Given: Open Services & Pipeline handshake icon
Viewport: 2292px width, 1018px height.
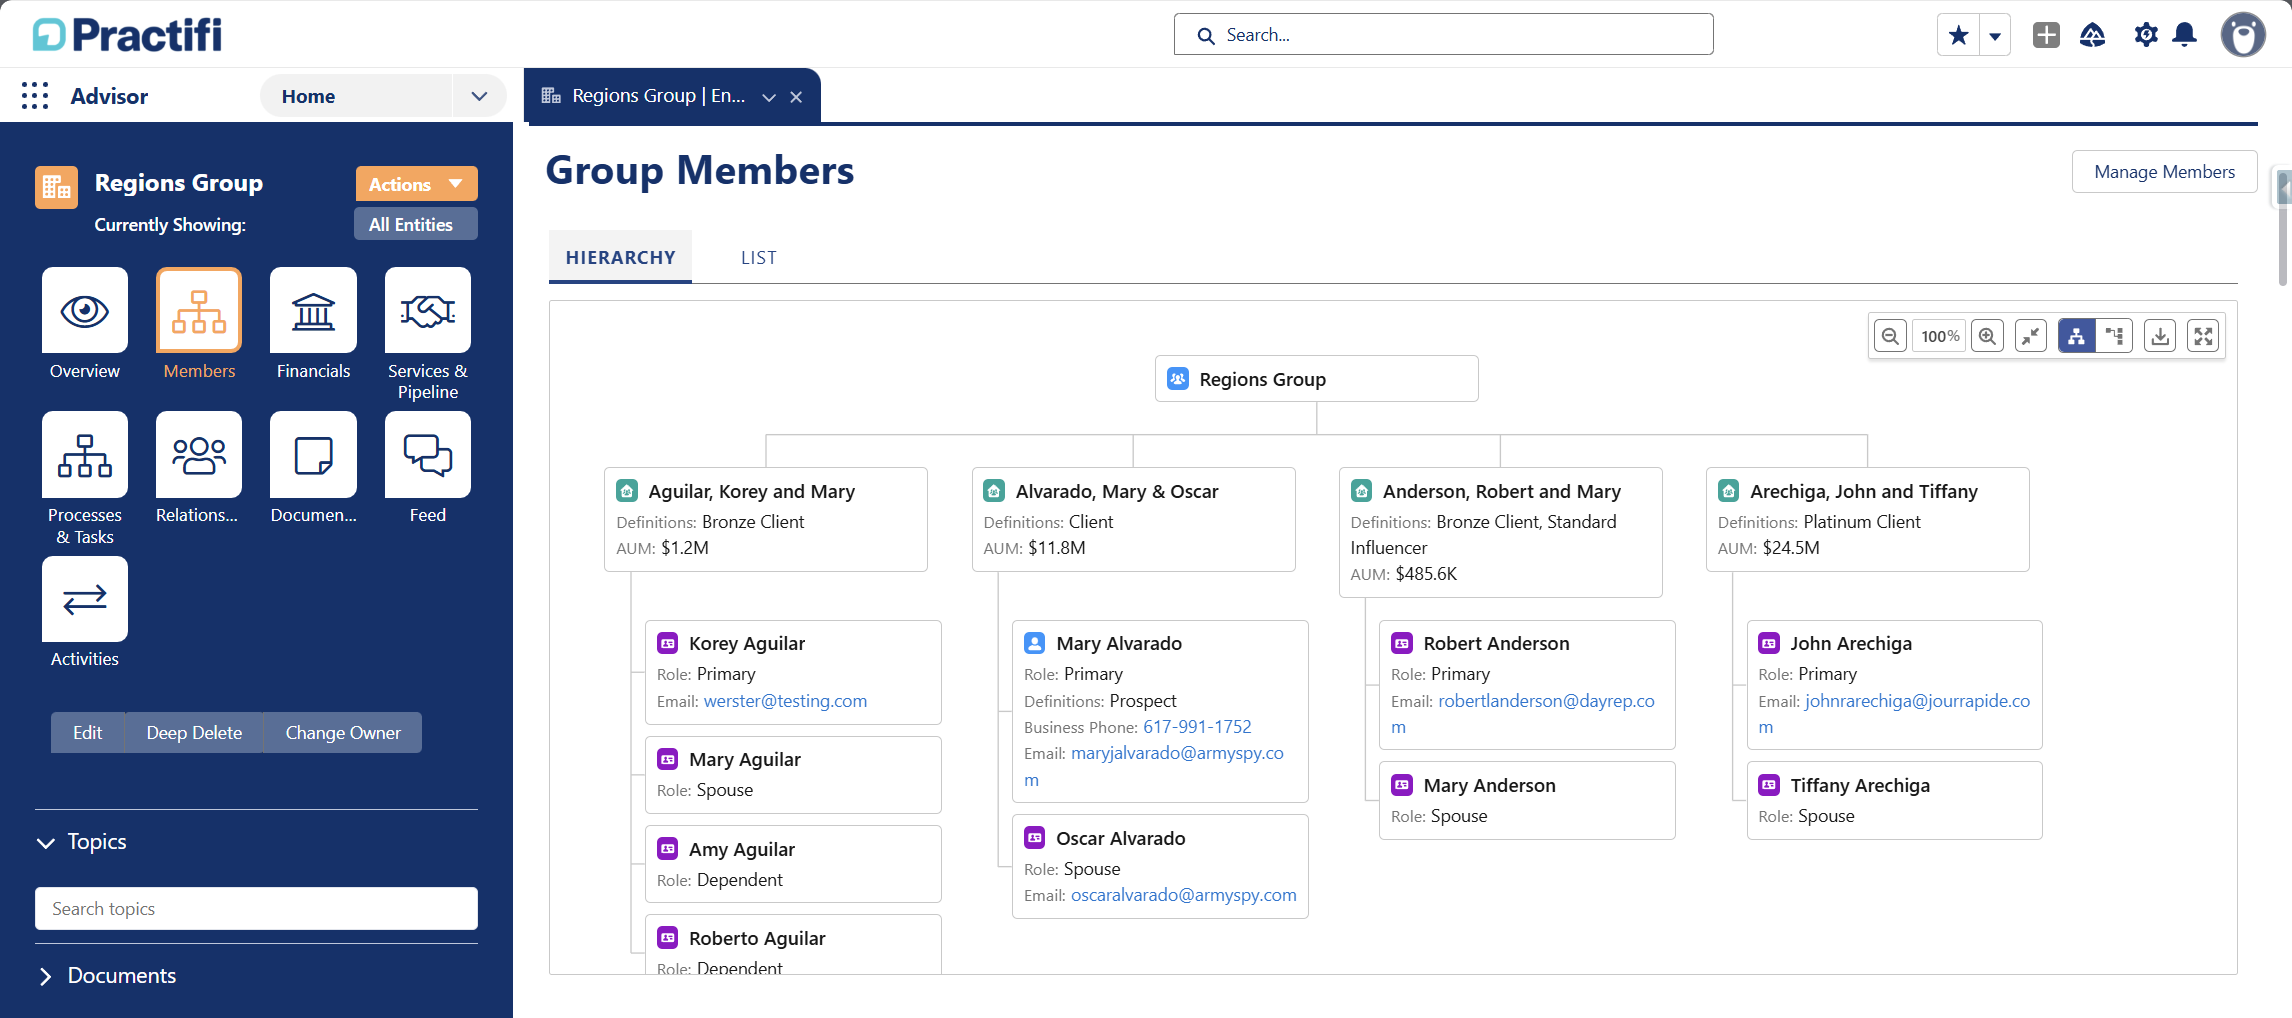Looking at the screenshot, I should pos(427,310).
